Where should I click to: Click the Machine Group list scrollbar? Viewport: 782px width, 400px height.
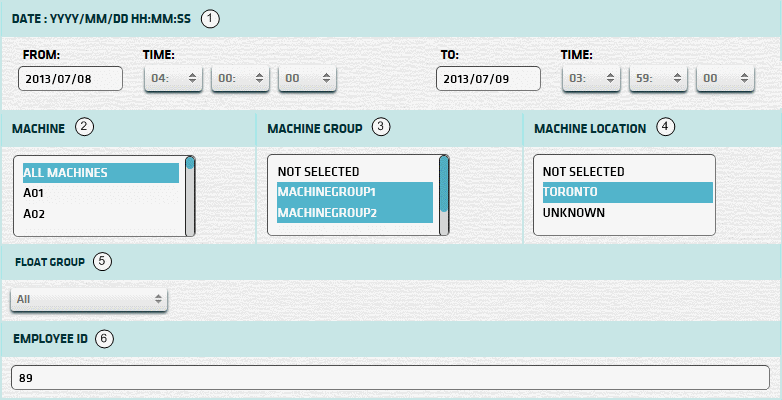[444, 195]
